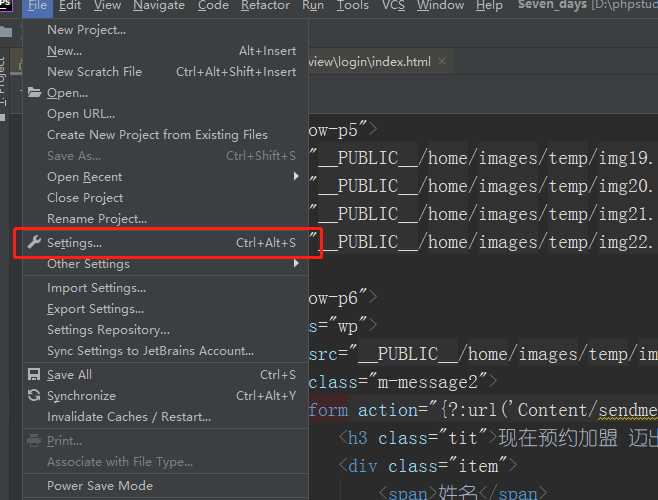Click the floppy disk icon beside Save All
Viewport: 658px width, 500px height.
(34, 374)
